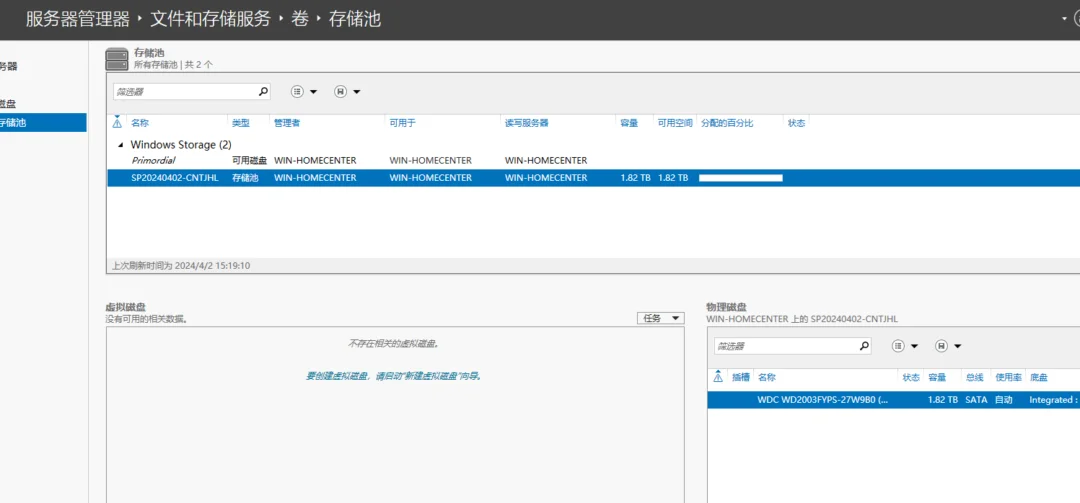Click 文件和存储服务 in the breadcrumb
The image size is (1080, 503).
[x=210, y=19]
